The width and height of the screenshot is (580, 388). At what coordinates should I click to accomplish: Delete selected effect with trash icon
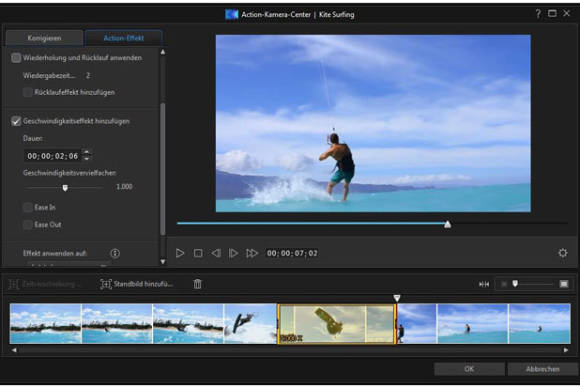pyautogui.click(x=198, y=284)
